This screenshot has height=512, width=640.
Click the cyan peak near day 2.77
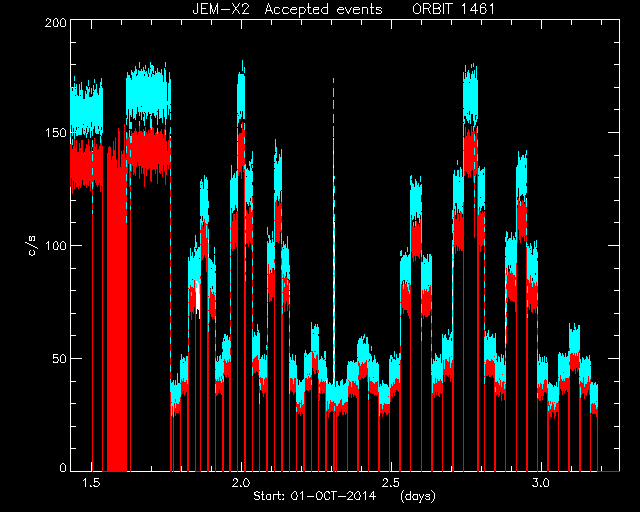471,96
